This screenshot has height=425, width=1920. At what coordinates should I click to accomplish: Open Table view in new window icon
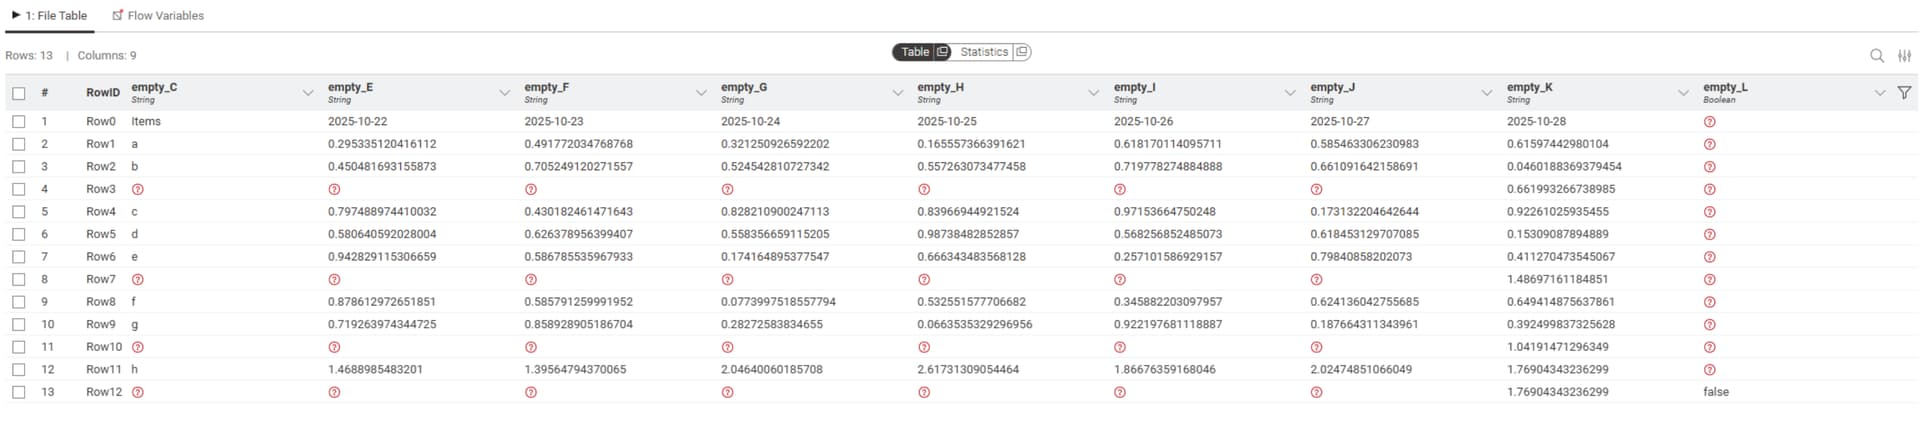[x=942, y=52]
